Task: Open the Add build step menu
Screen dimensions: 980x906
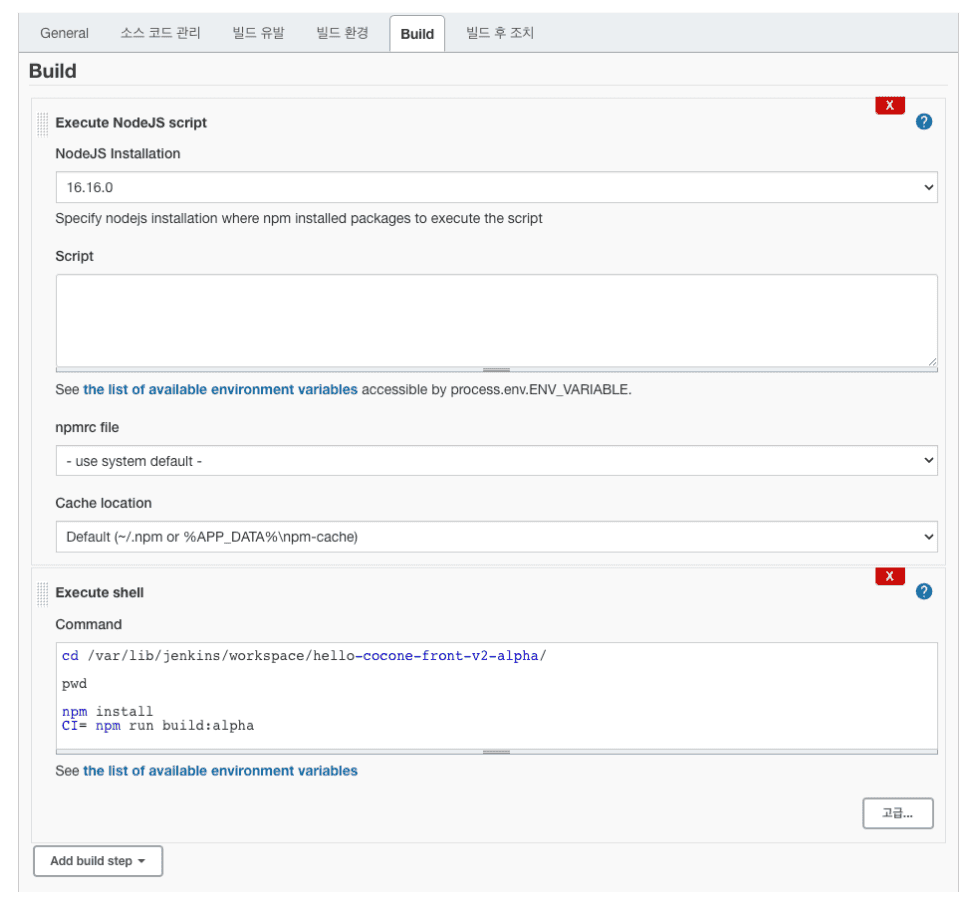Action: pyautogui.click(x=98, y=861)
